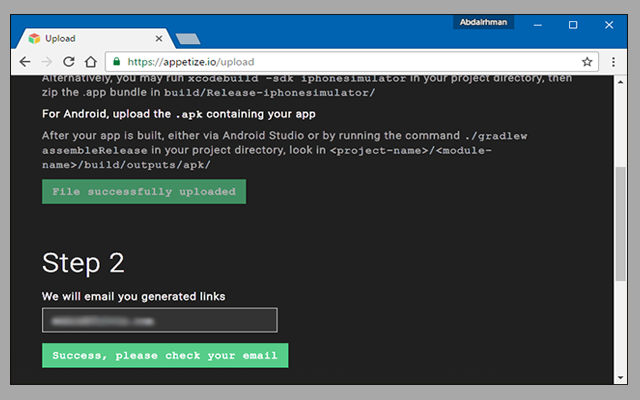
Task: Click the browser Forward arrow
Action: coord(47,61)
